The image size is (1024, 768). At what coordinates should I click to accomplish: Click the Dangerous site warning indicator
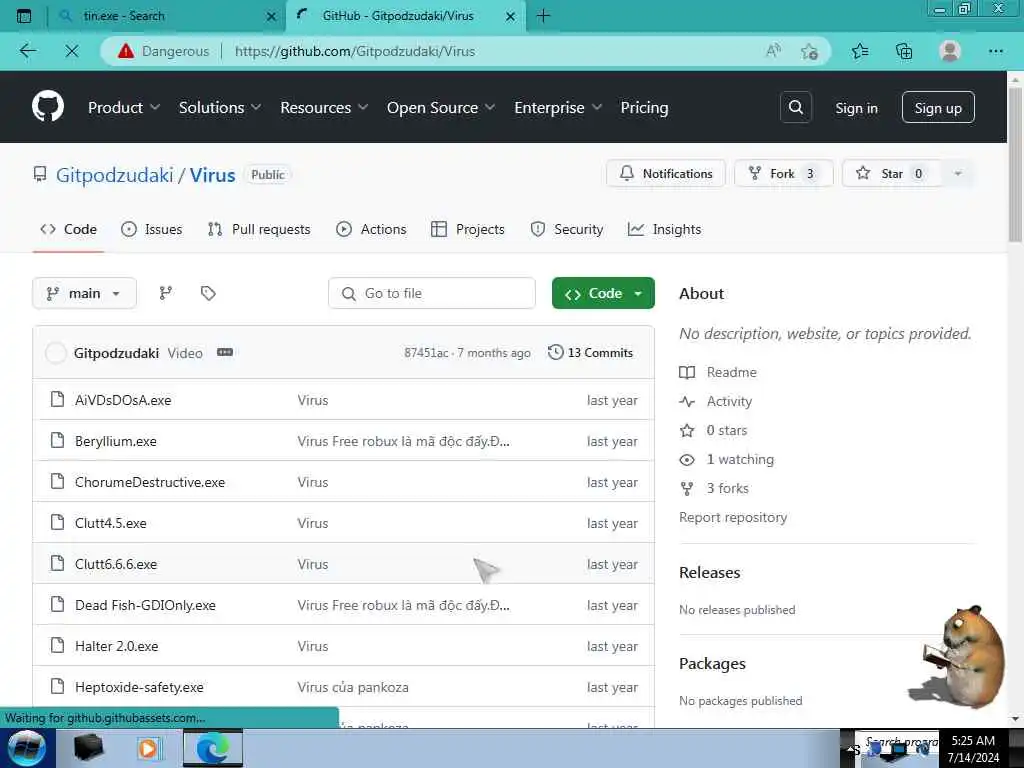(x=163, y=51)
